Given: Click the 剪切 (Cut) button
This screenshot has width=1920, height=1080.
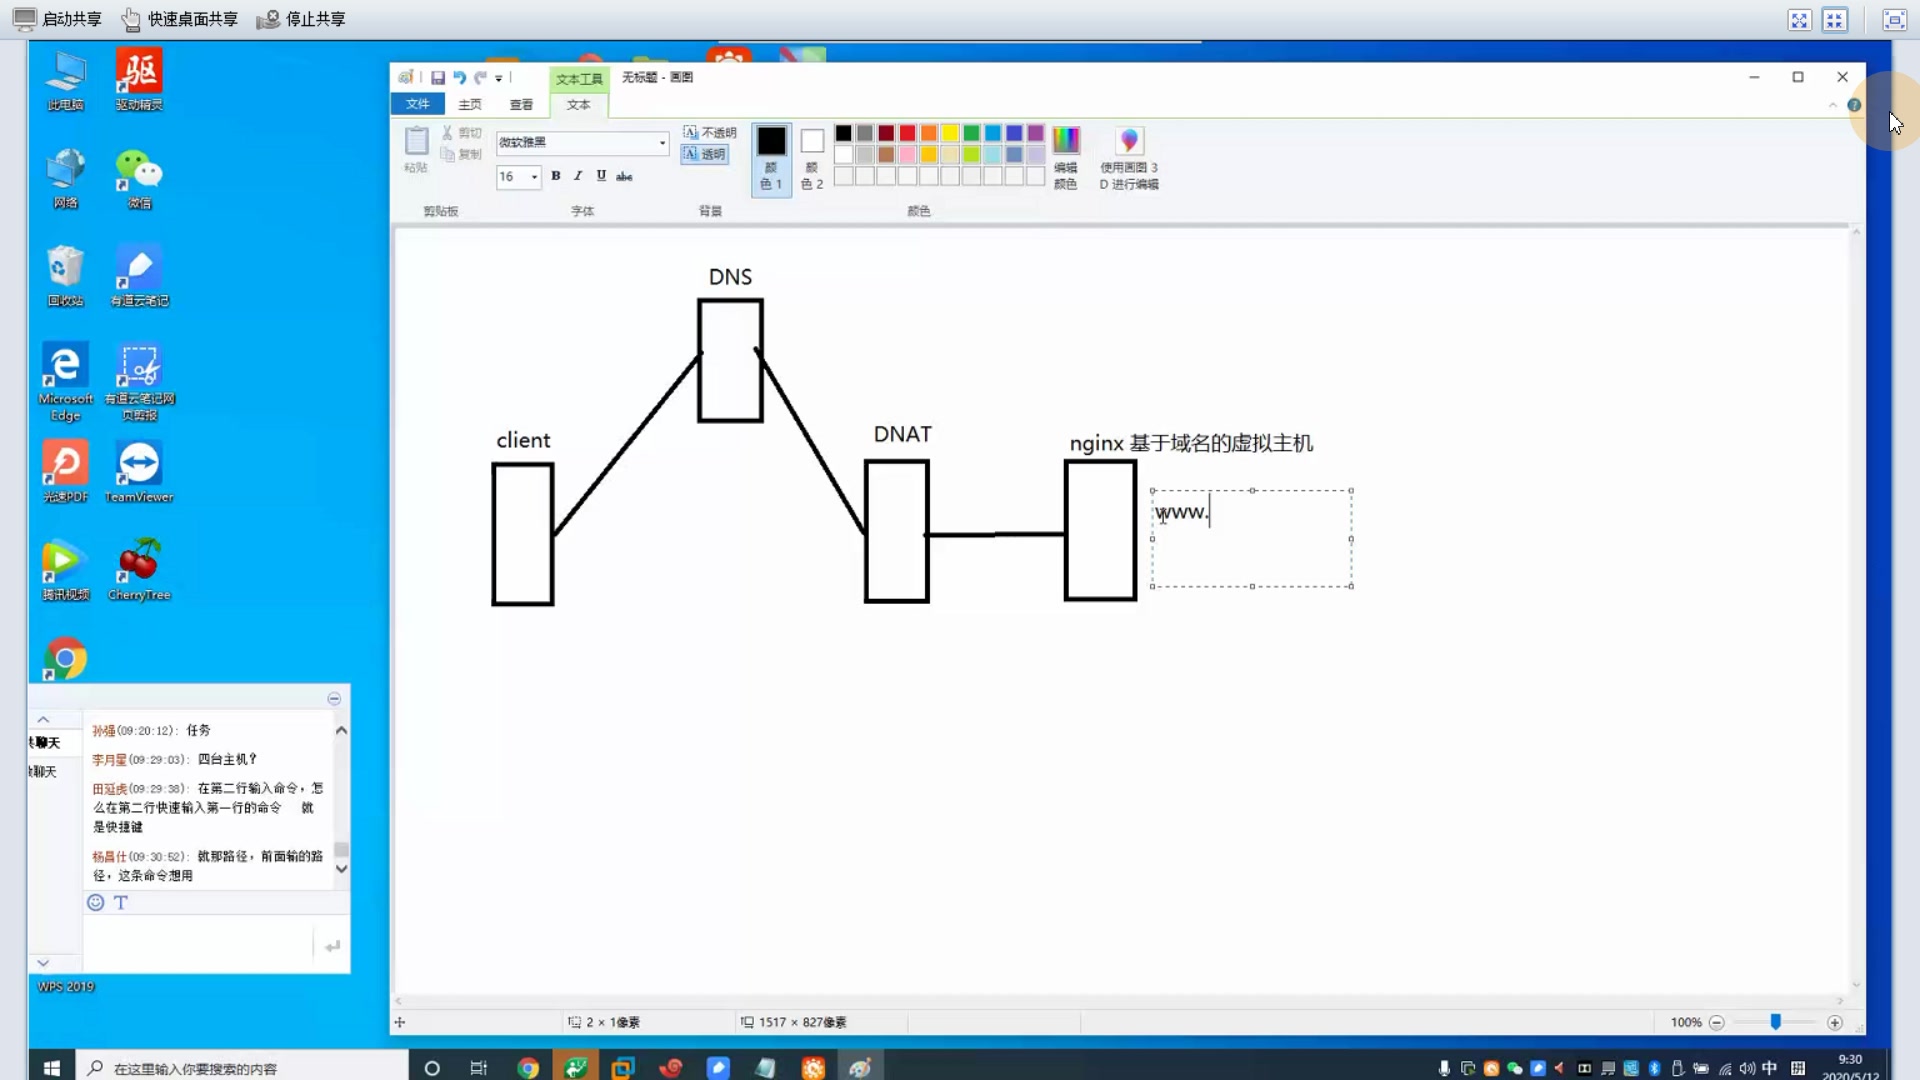Looking at the screenshot, I should 462,133.
